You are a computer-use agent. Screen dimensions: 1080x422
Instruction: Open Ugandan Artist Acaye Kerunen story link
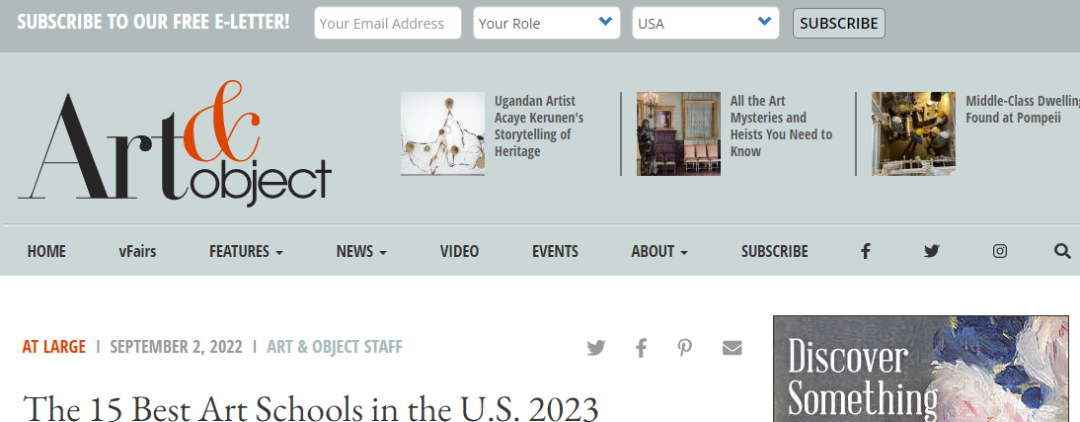point(539,126)
